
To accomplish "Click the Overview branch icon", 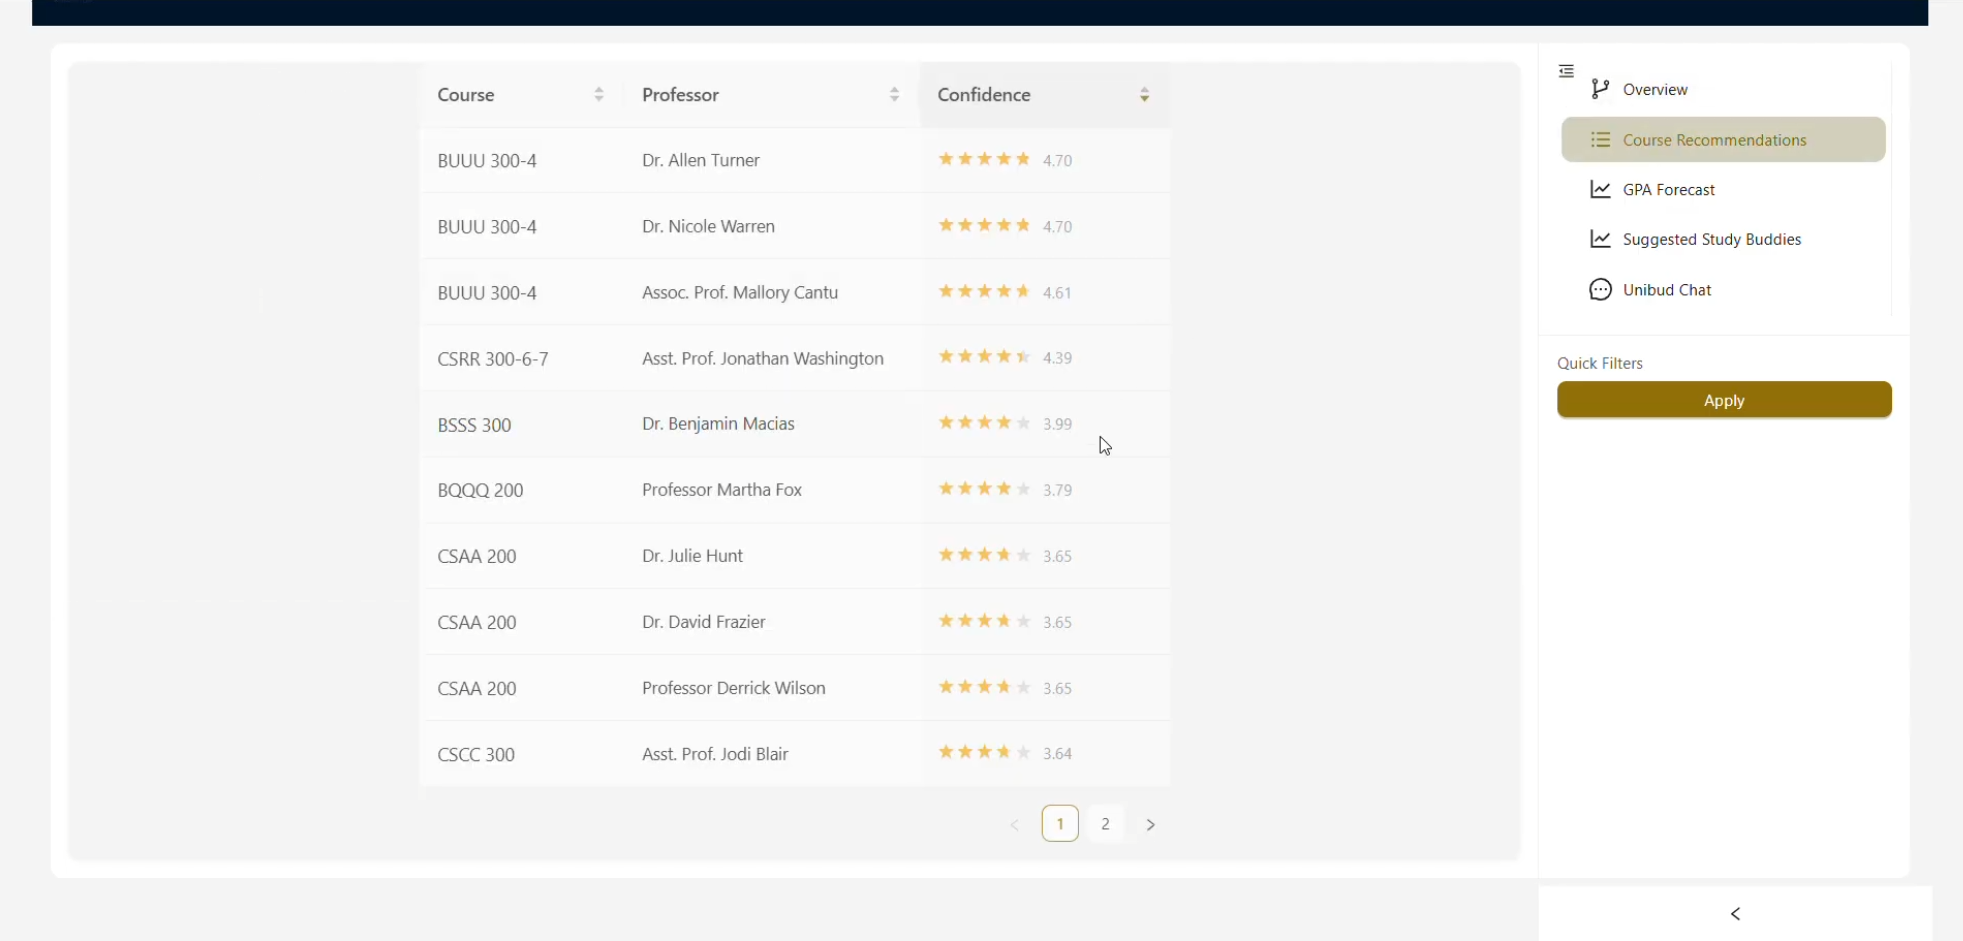I will [1600, 89].
